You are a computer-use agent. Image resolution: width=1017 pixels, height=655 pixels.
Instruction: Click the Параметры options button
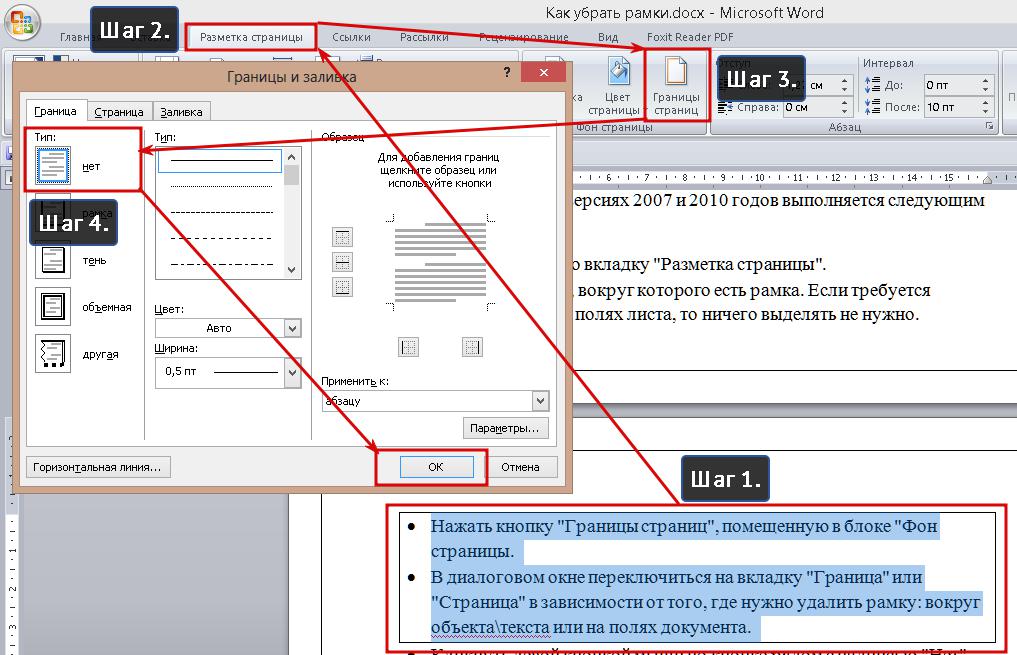505,428
